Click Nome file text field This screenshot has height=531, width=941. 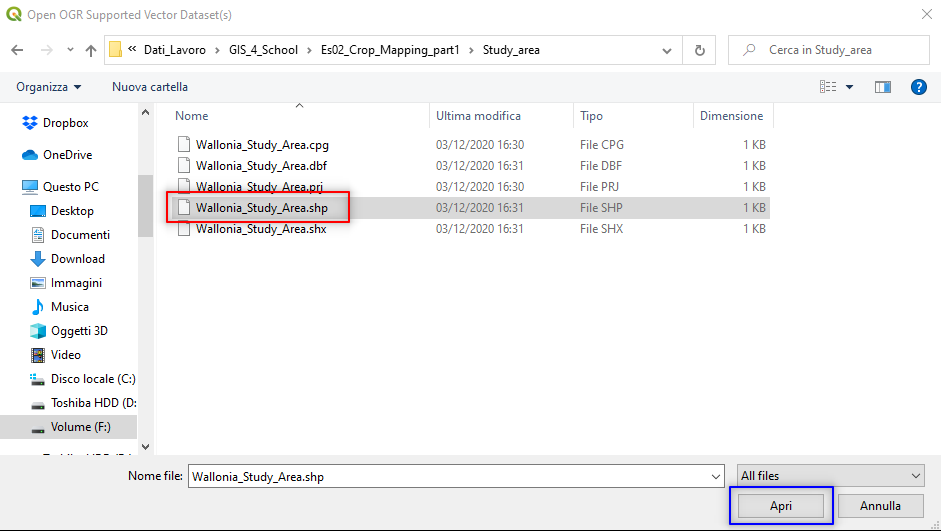(448, 476)
